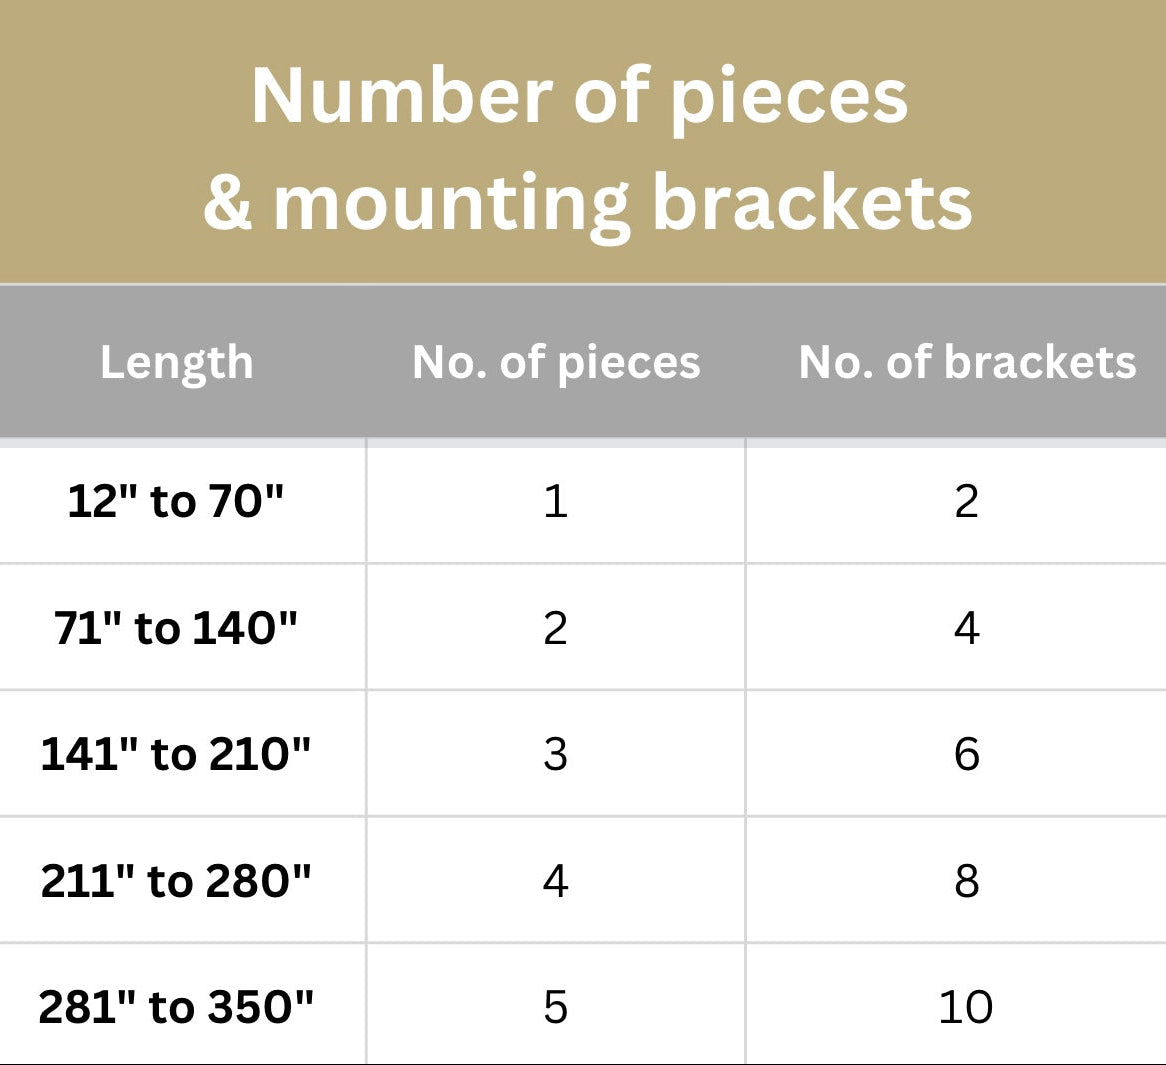1166x1065 pixels.
Task: Click brackets value 10 in last row
Action: pyautogui.click(x=966, y=1007)
